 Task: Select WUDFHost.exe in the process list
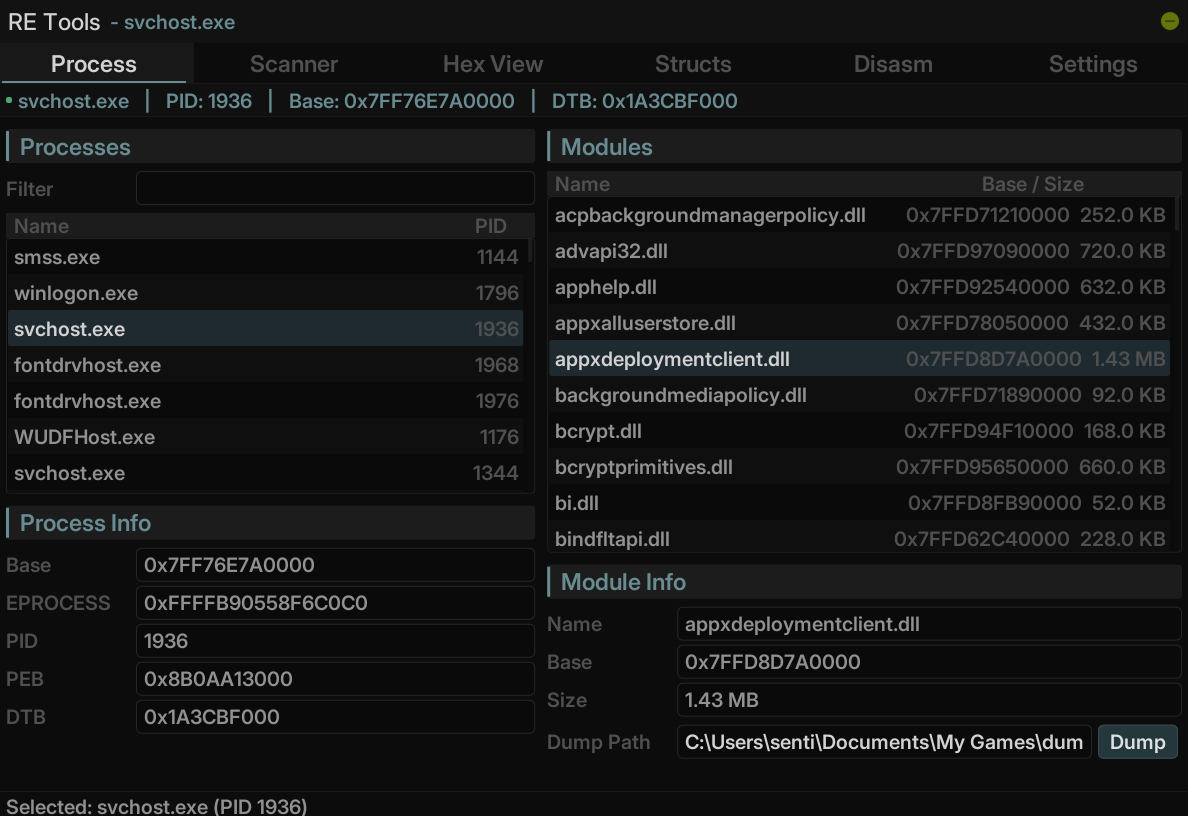[x=265, y=437]
